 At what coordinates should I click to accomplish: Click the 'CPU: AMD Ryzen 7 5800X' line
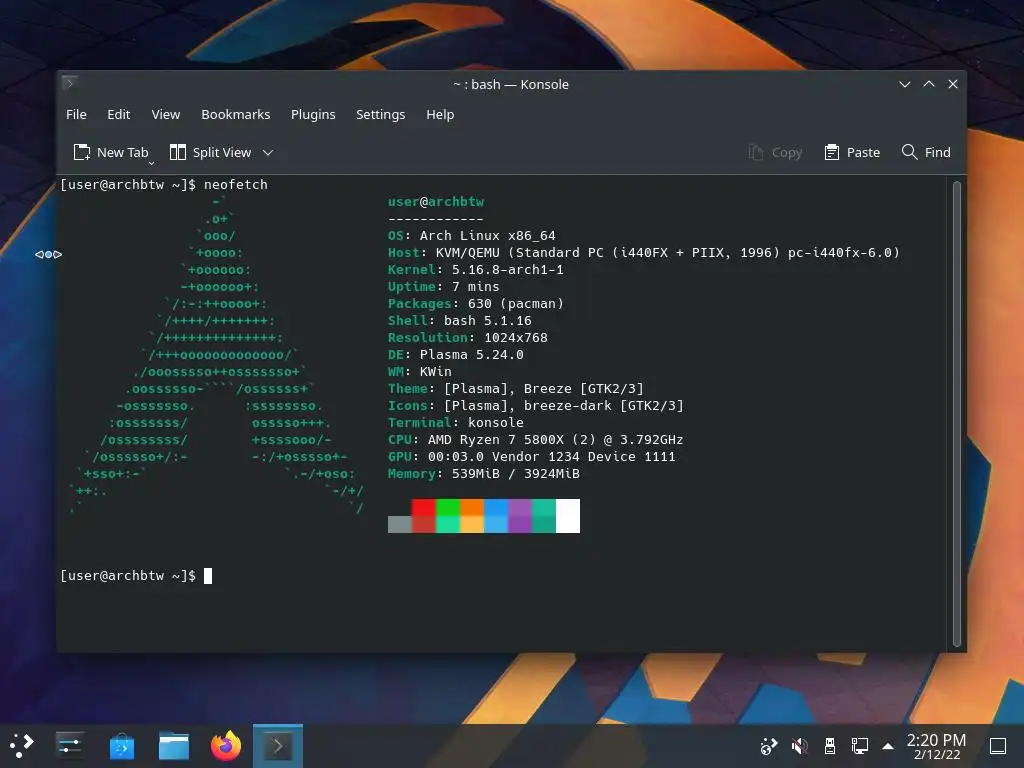click(x=536, y=440)
